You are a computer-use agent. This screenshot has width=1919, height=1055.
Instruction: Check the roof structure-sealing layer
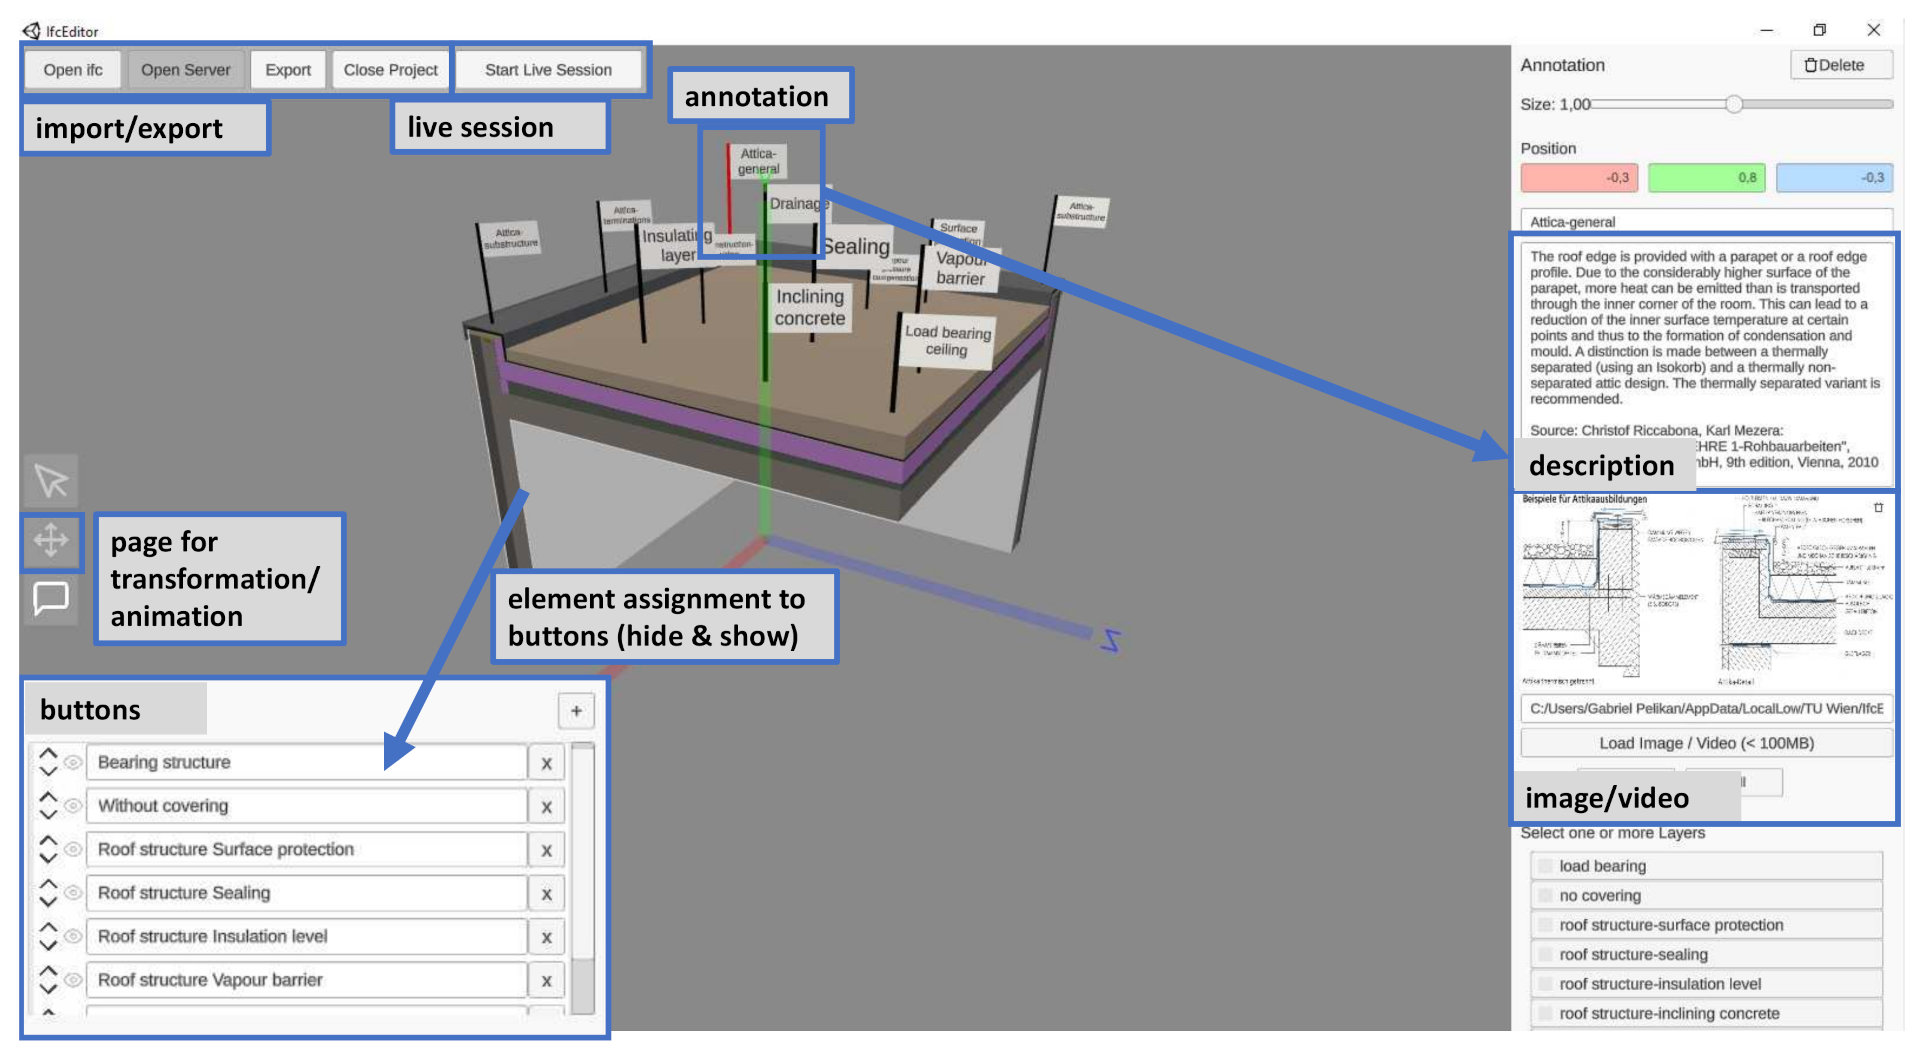[1546, 955]
